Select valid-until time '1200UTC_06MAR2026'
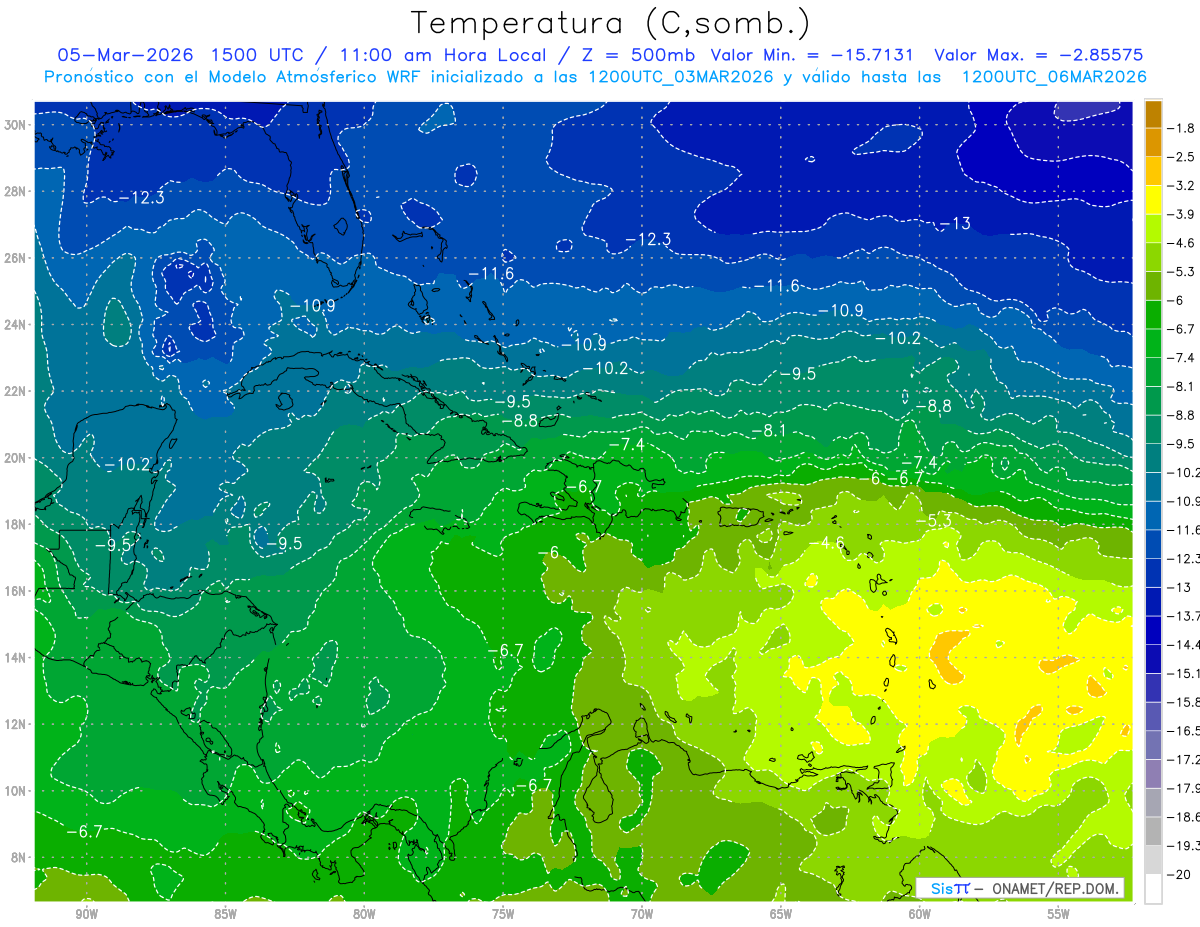1200x927 pixels. (x=1054, y=77)
